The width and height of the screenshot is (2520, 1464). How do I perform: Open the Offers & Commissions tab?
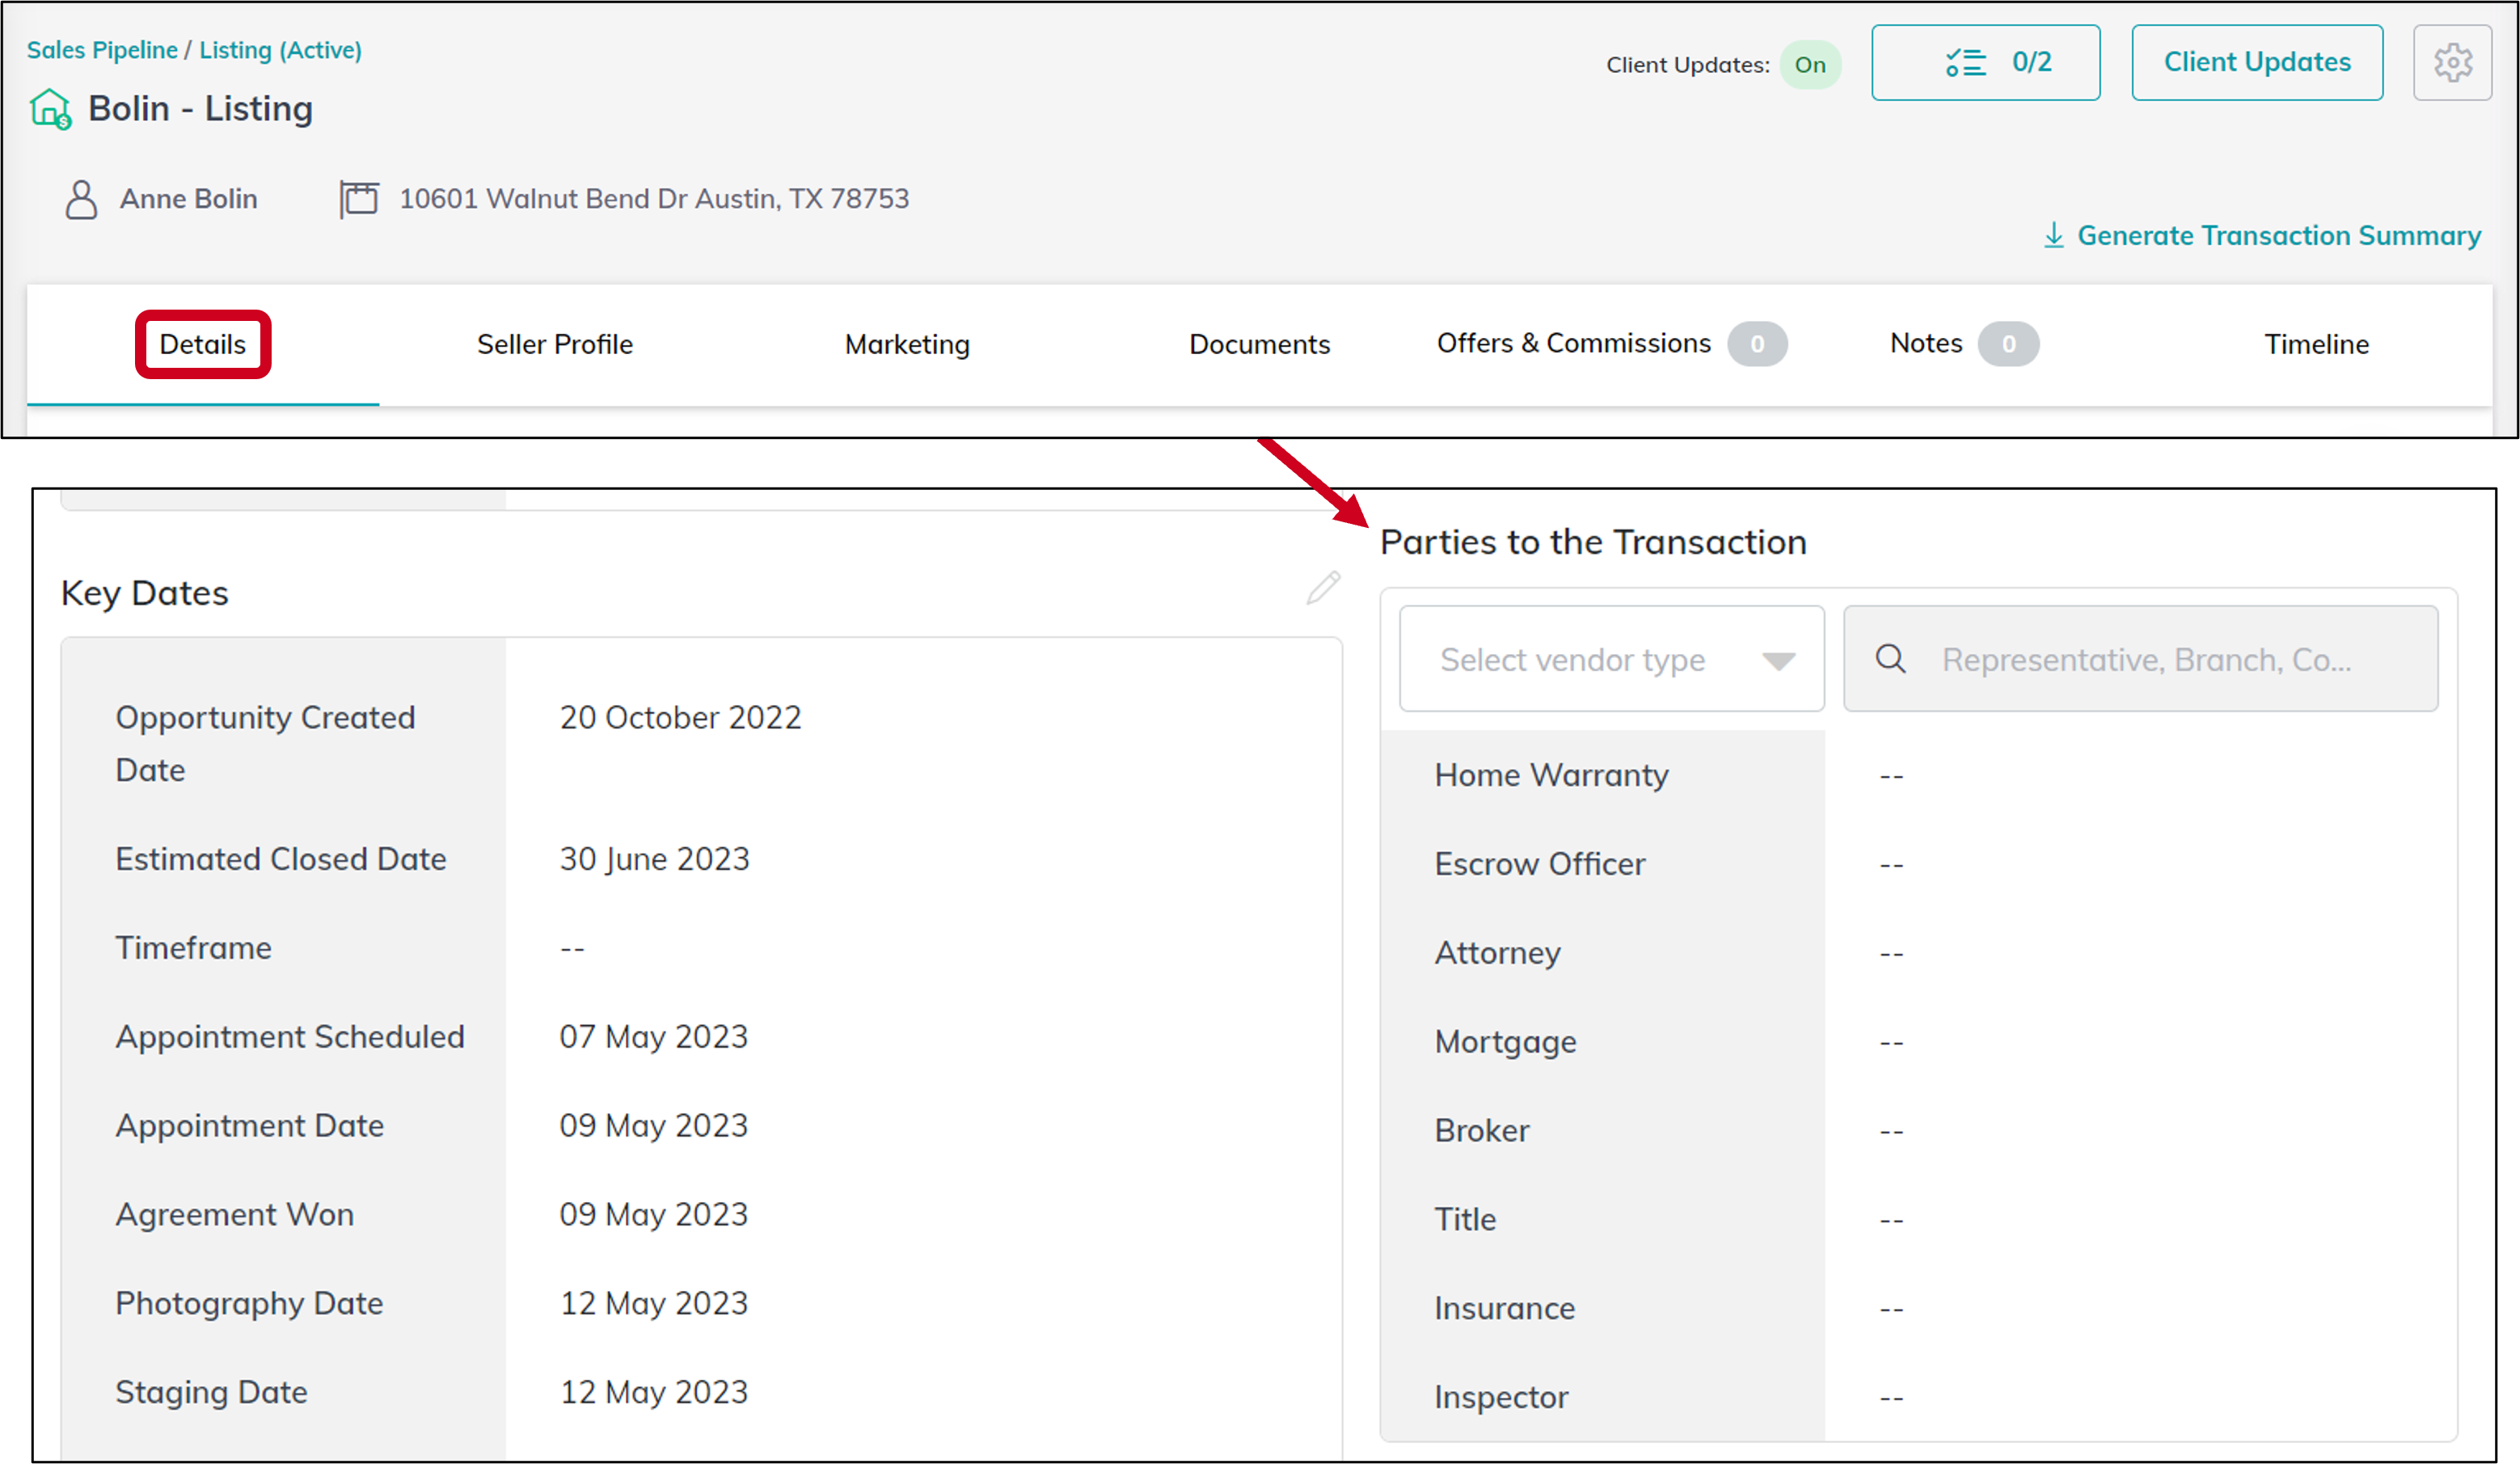1611,344
